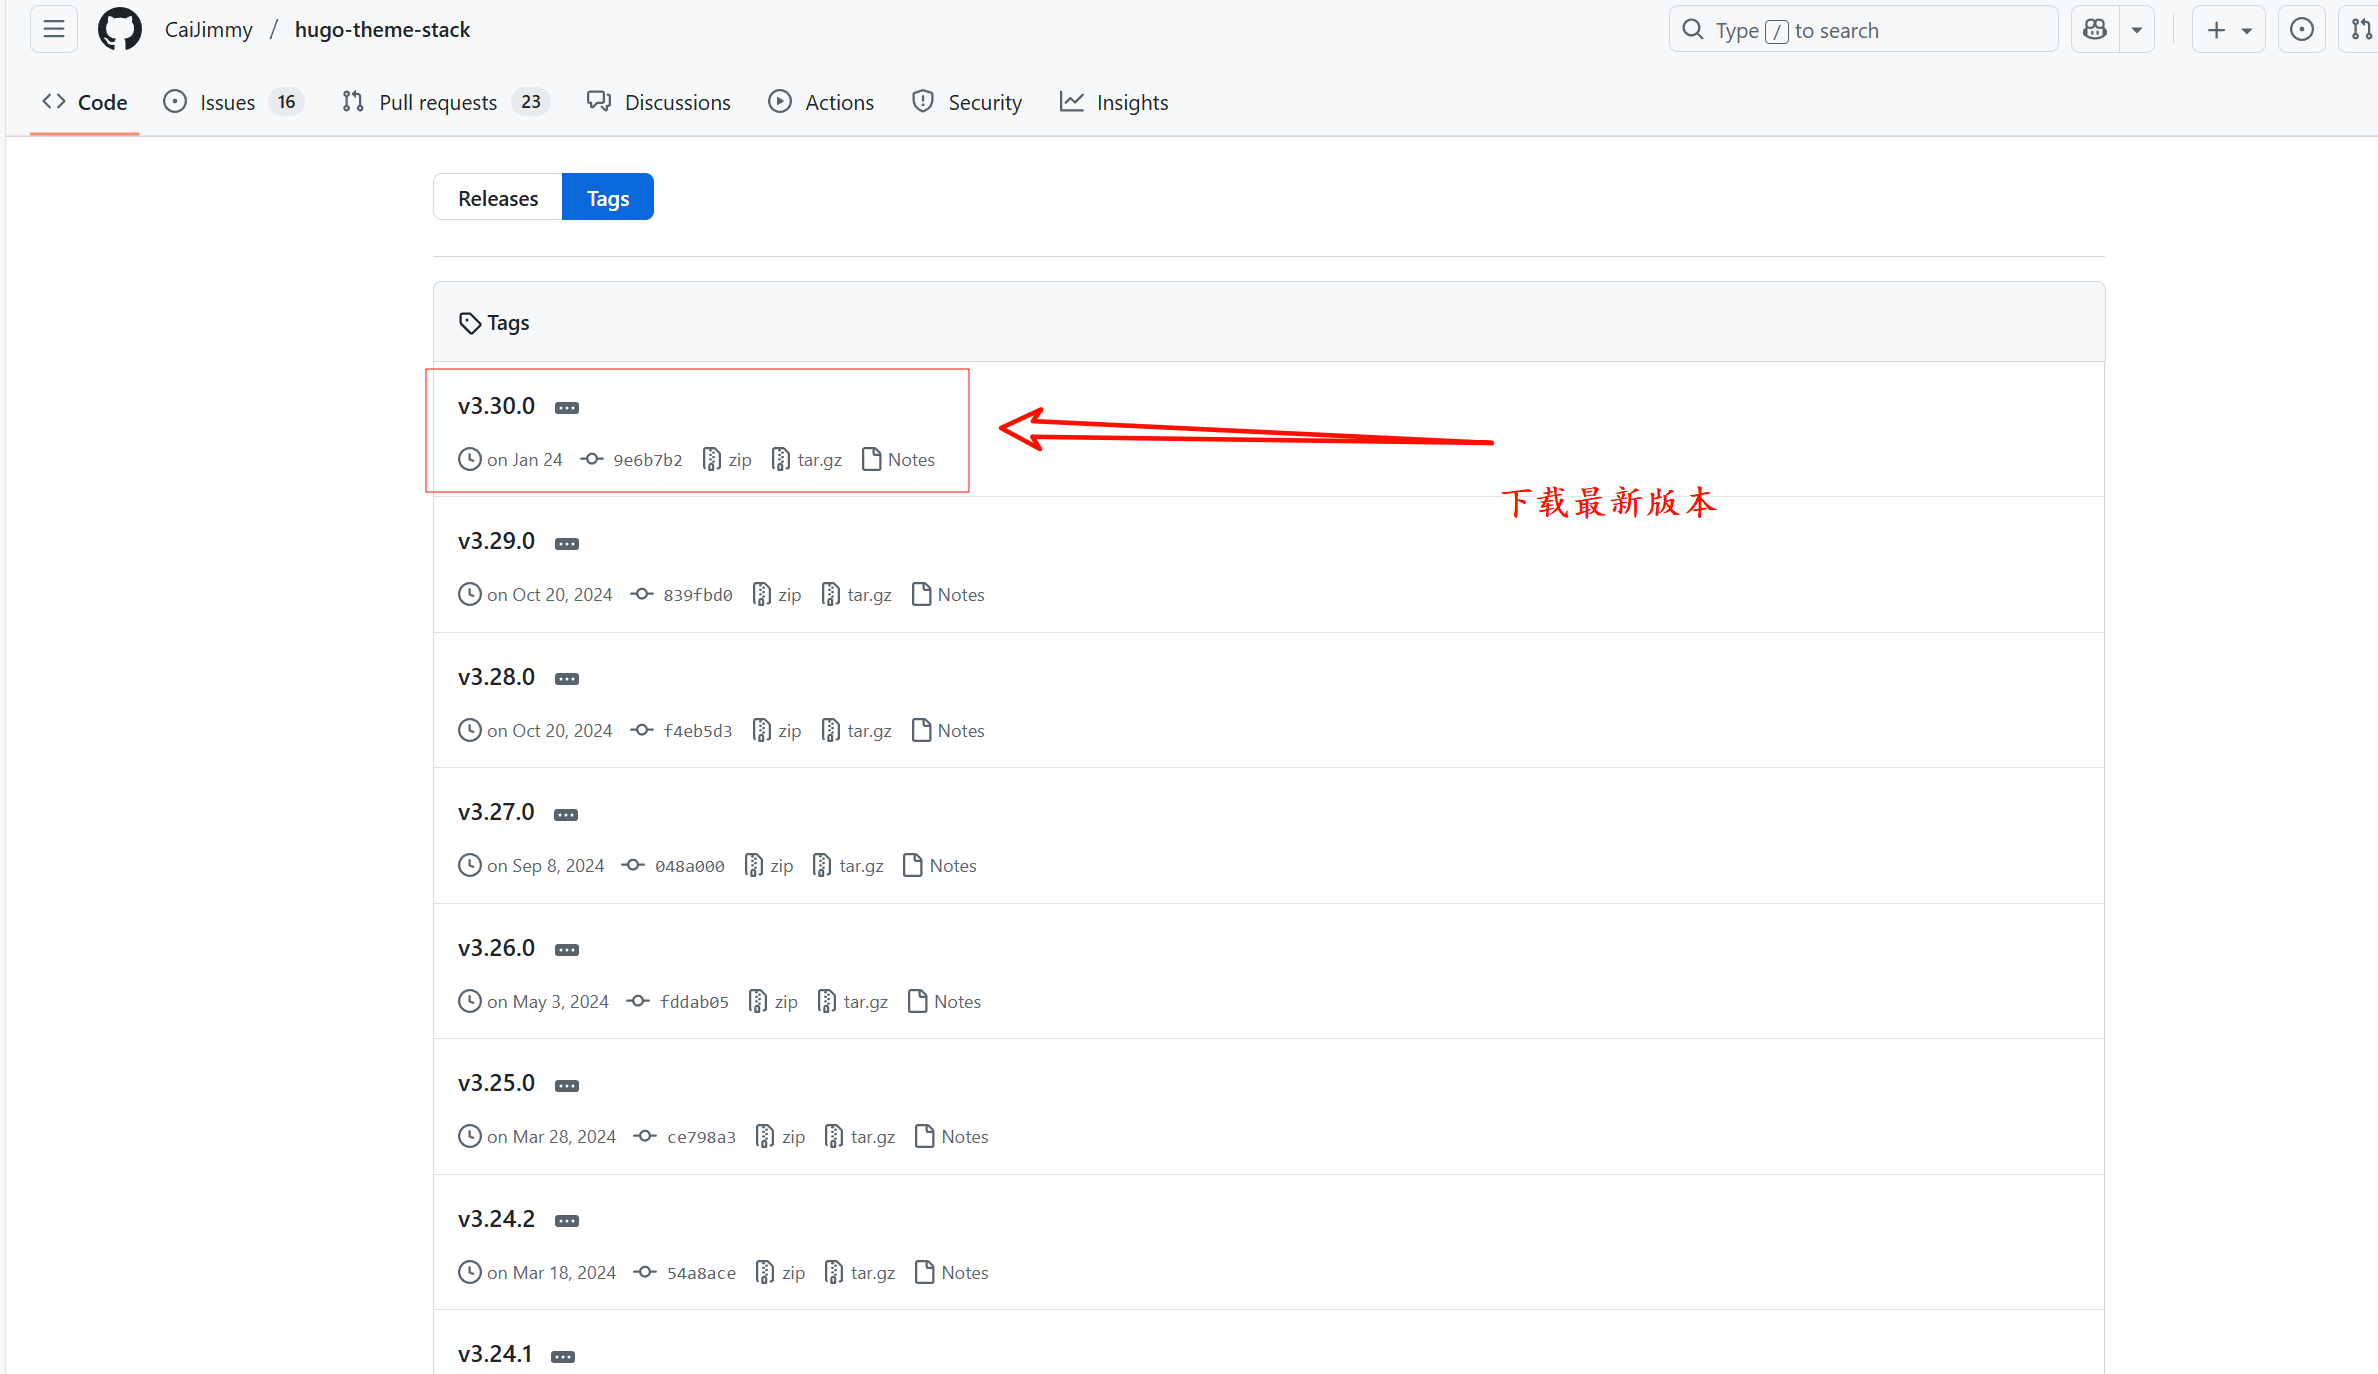2378x1374 pixels.
Task: Open the 9e6b7b2 commit link
Action: click(x=647, y=460)
